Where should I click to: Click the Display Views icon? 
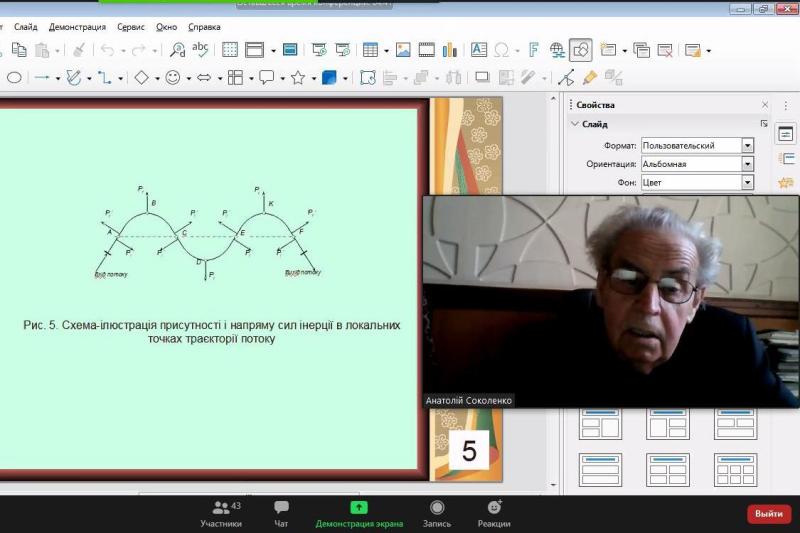(x=254, y=50)
